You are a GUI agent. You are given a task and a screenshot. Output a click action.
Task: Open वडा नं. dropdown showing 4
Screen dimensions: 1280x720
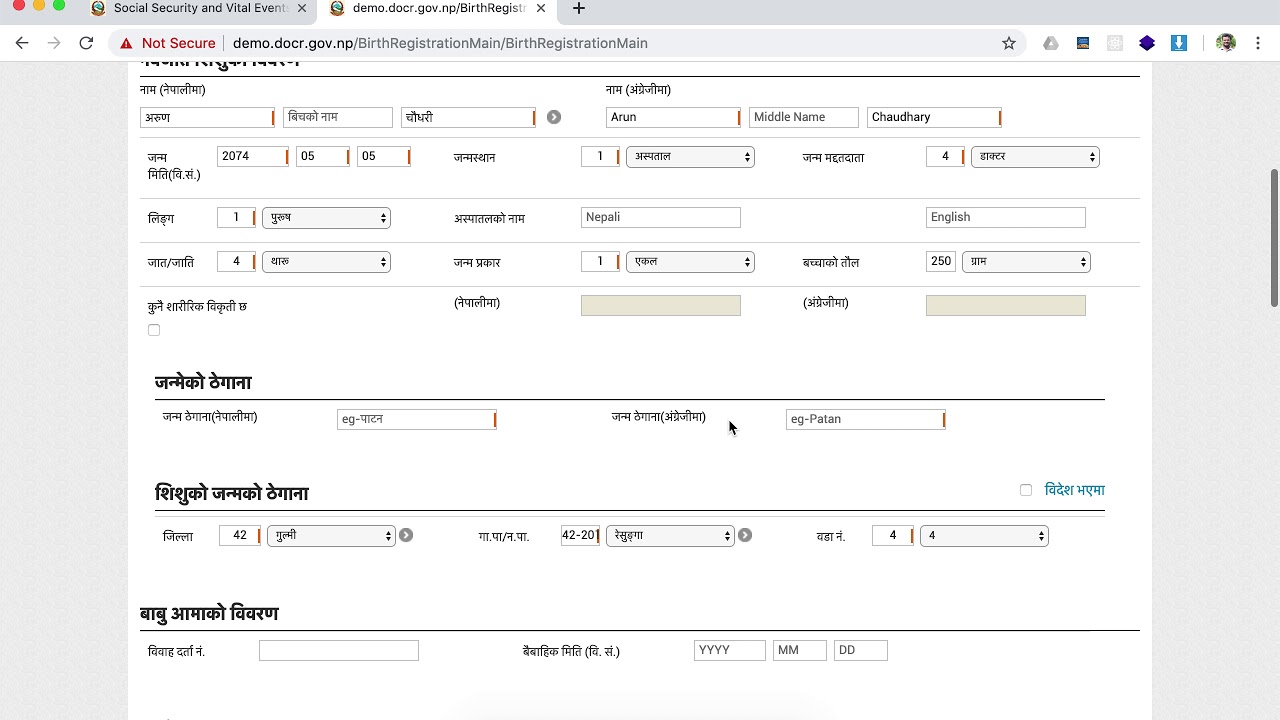click(x=984, y=536)
